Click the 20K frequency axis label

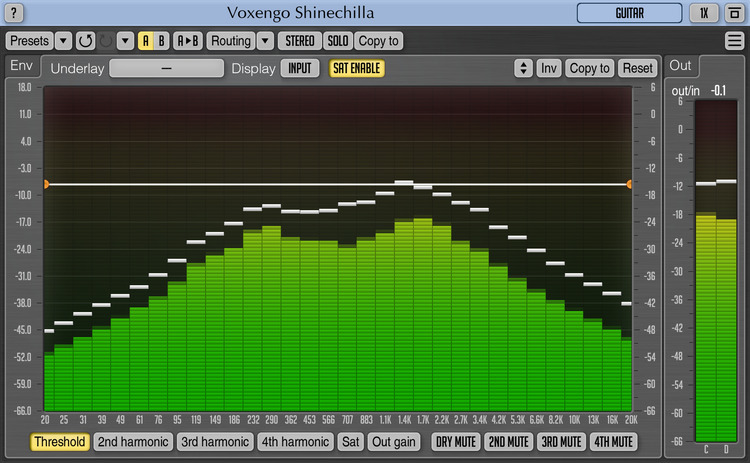pos(631,419)
